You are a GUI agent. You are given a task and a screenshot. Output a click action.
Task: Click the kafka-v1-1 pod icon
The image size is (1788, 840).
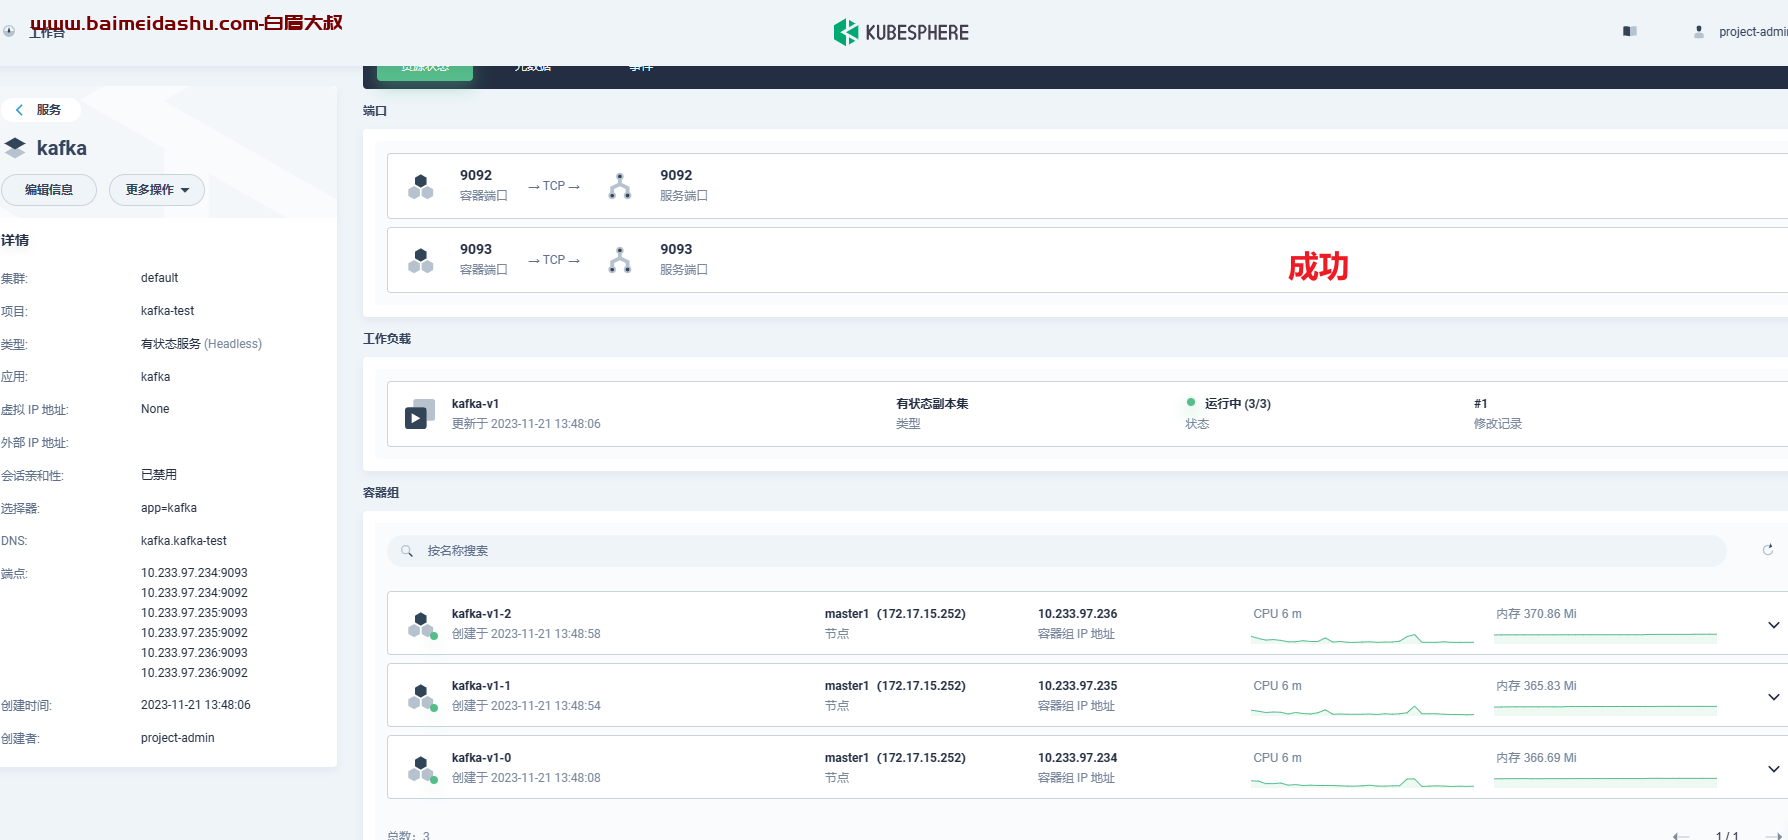422,697
